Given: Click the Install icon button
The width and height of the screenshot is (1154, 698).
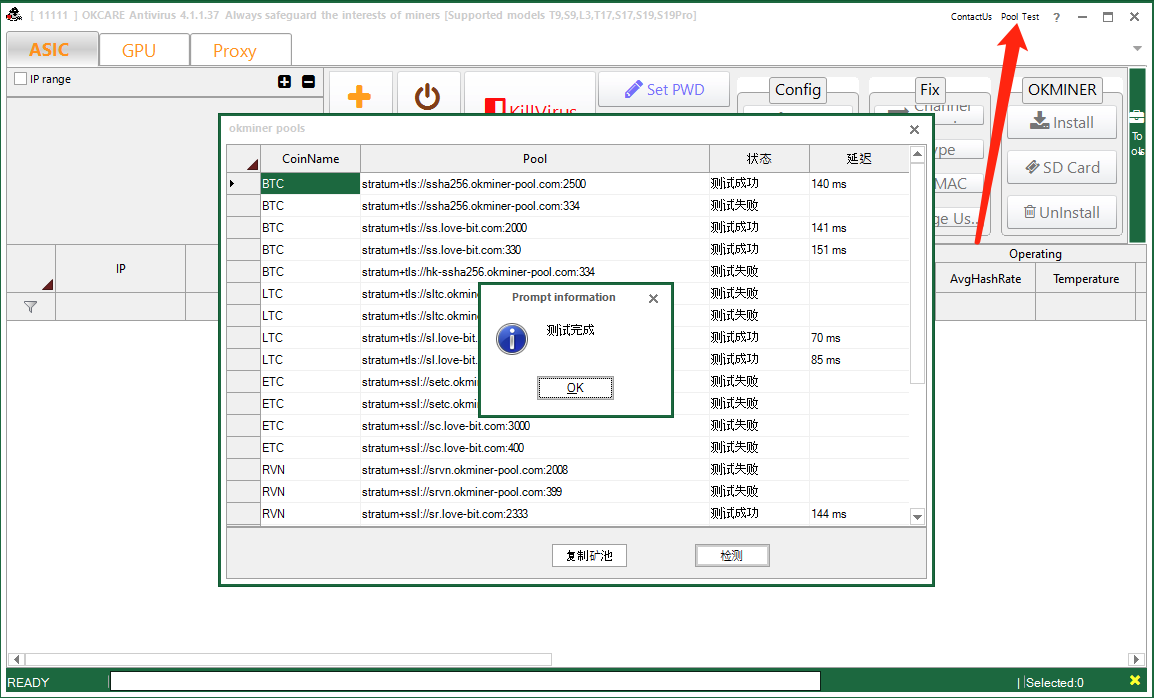Looking at the screenshot, I should tap(1061, 122).
